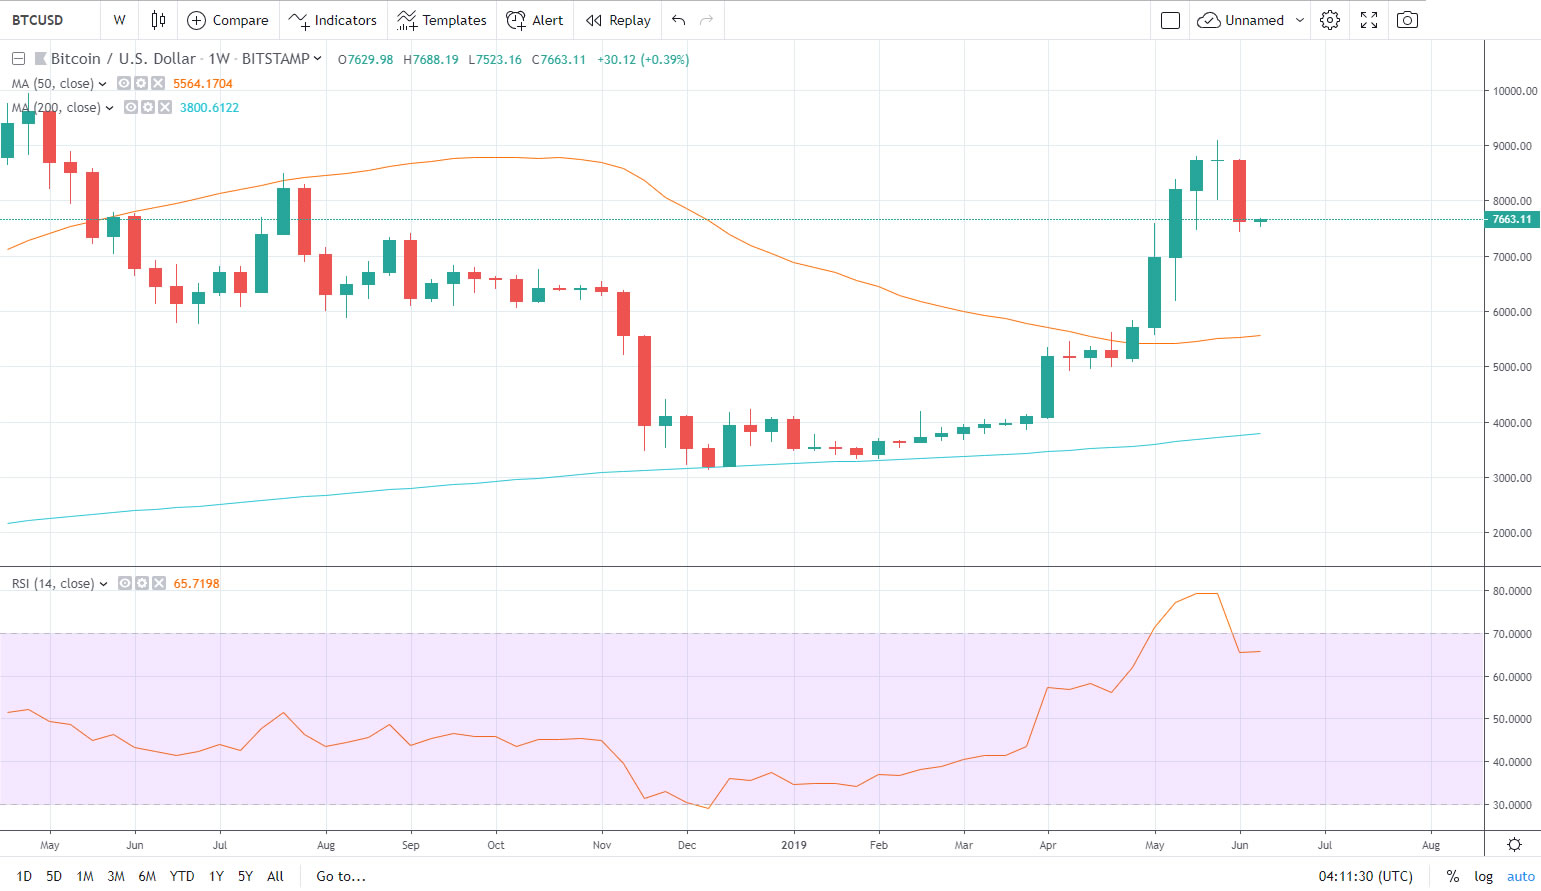Select the All time range
Image resolution: width=1541 pixels, height=891 pixels.
(x=275, y=876)
